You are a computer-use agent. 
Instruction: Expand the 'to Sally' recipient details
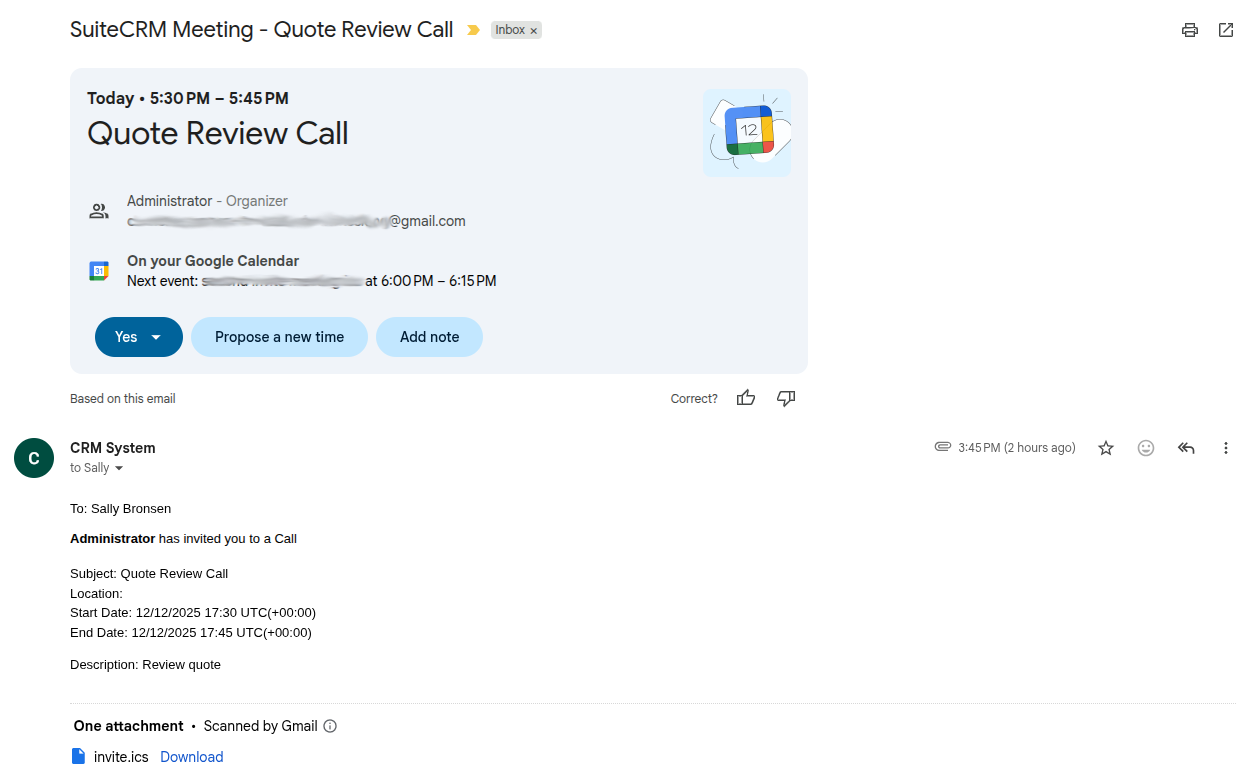click(x=118, y=468)
